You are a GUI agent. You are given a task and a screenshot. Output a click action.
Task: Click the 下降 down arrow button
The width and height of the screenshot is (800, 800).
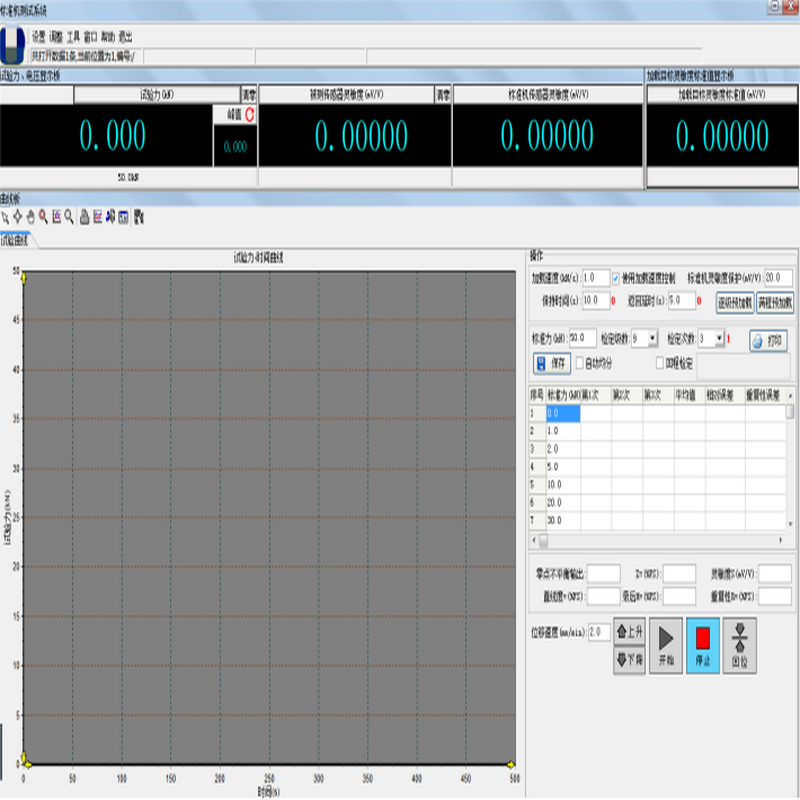tap(630, 660)
